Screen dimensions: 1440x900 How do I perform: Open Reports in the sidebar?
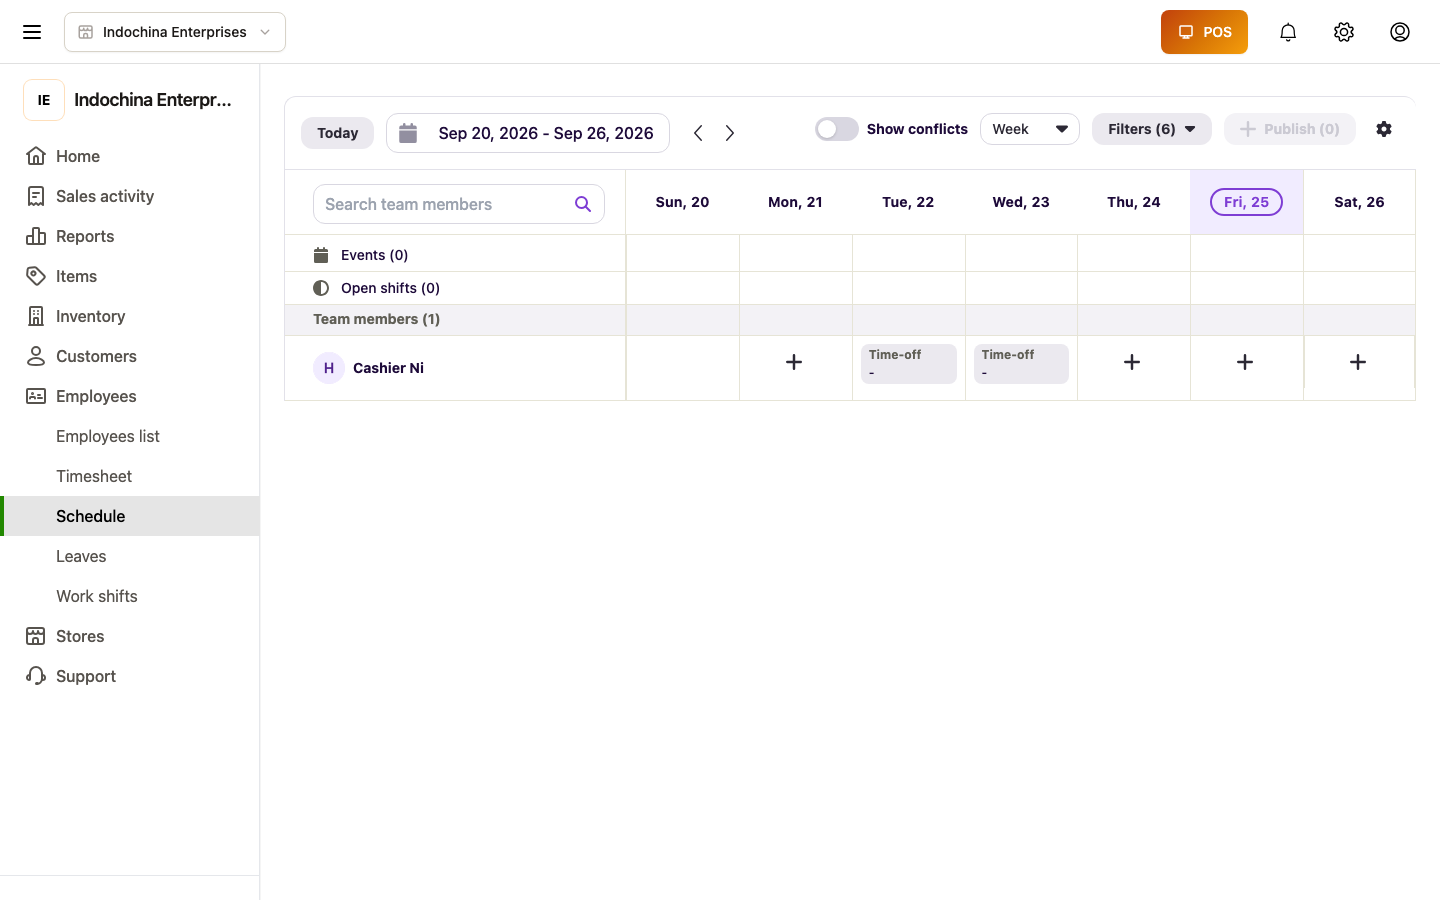(130, 236)
